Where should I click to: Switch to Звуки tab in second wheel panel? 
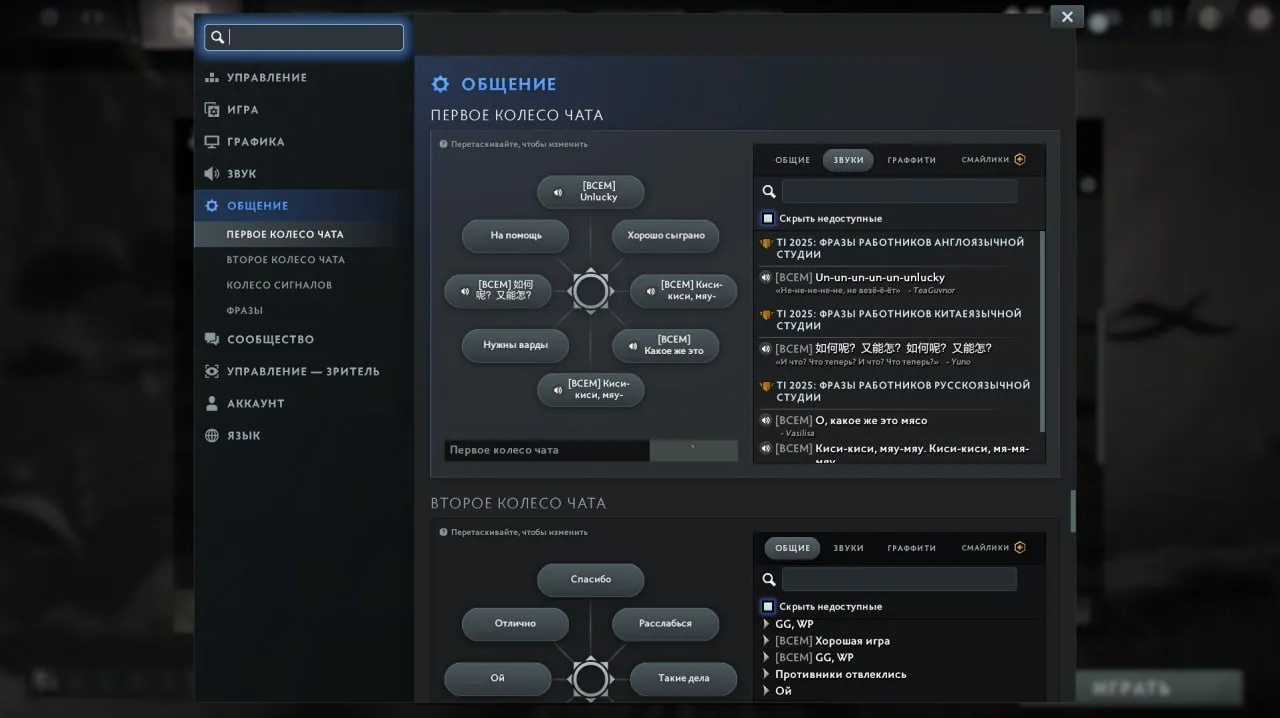click(x=848, y=548)
